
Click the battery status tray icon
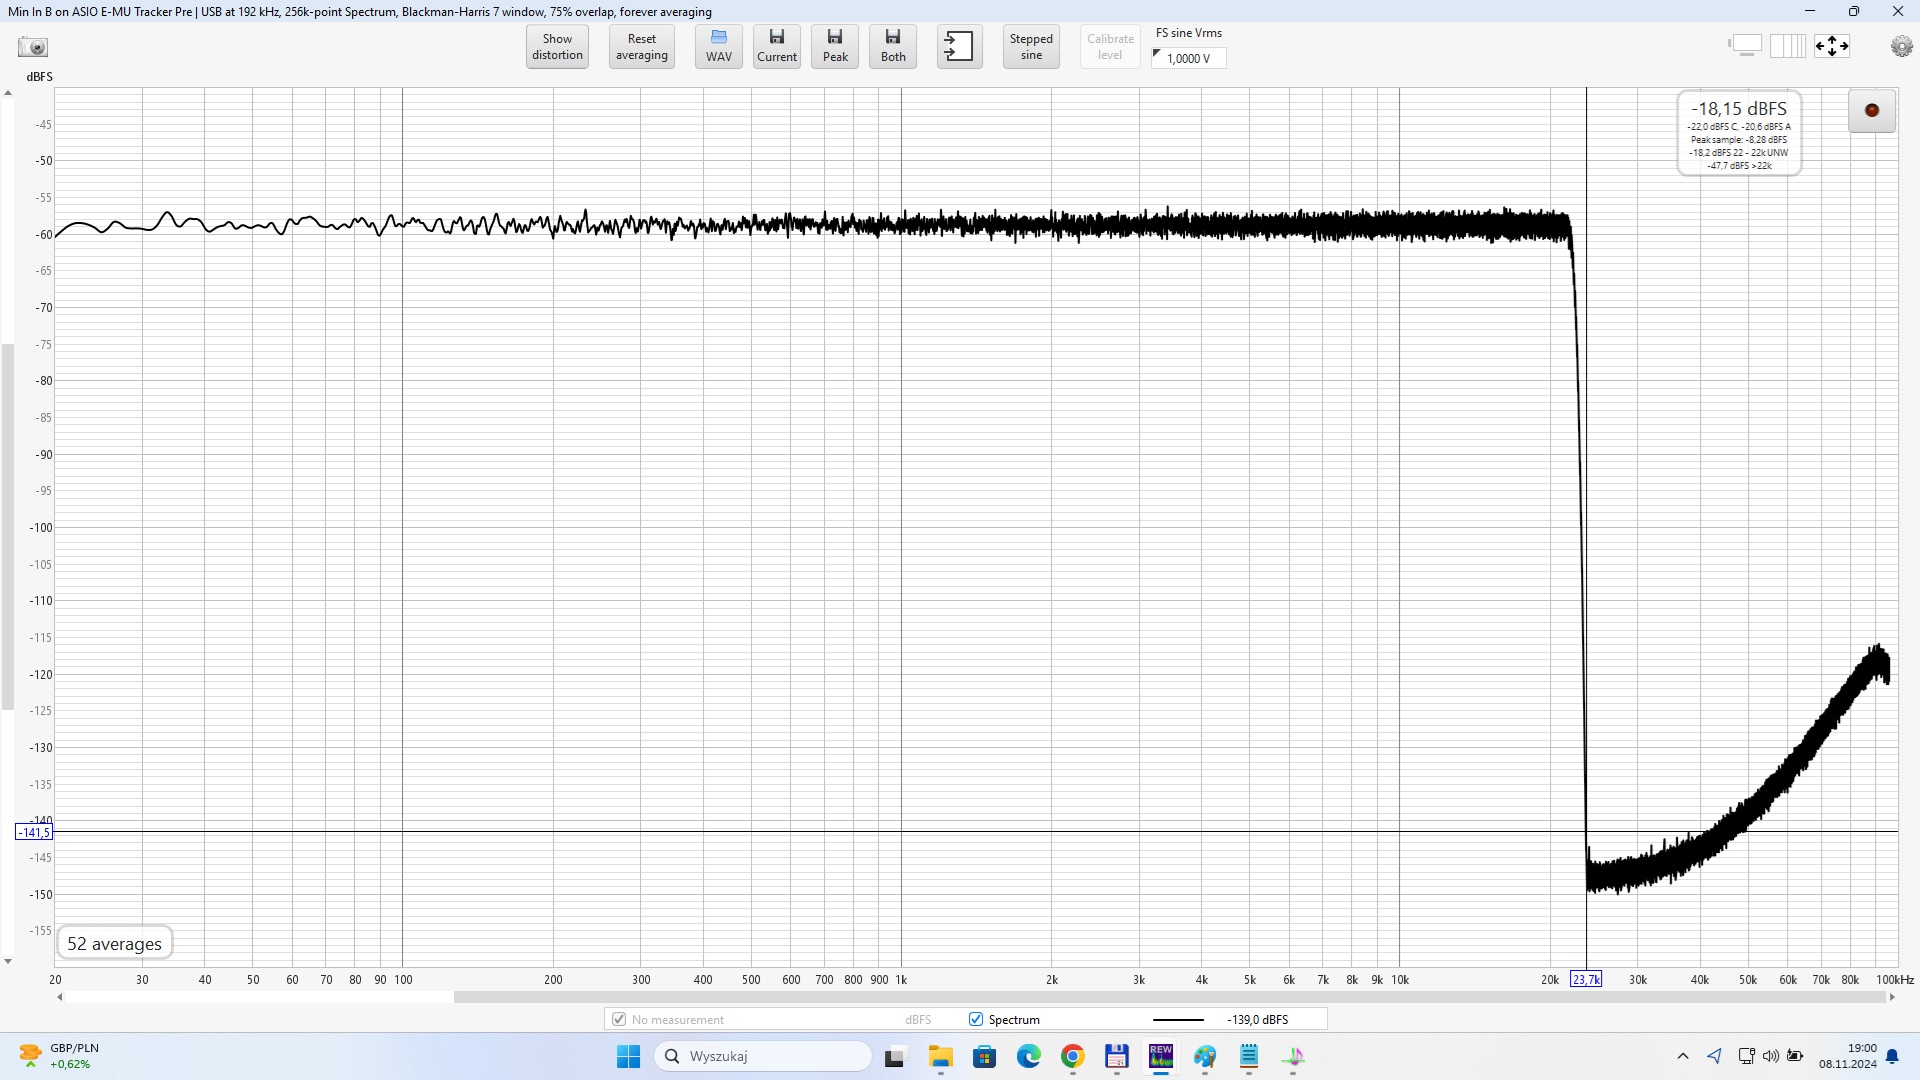(1795, 1056)
